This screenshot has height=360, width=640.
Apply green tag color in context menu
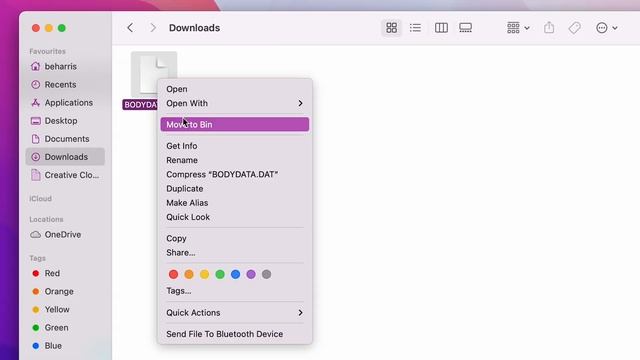click(220, 274)
